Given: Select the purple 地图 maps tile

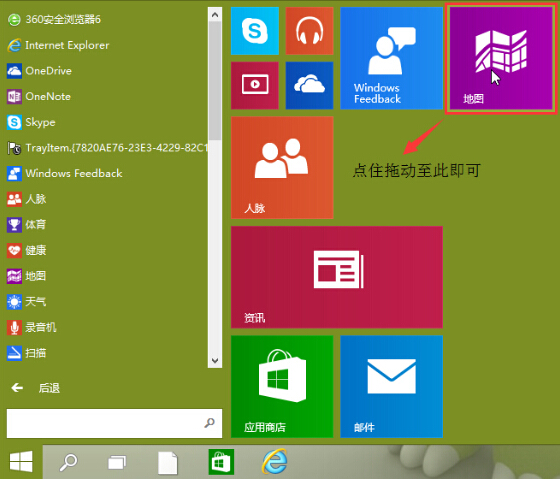Looking at the screenshot, I should (501, 58).
